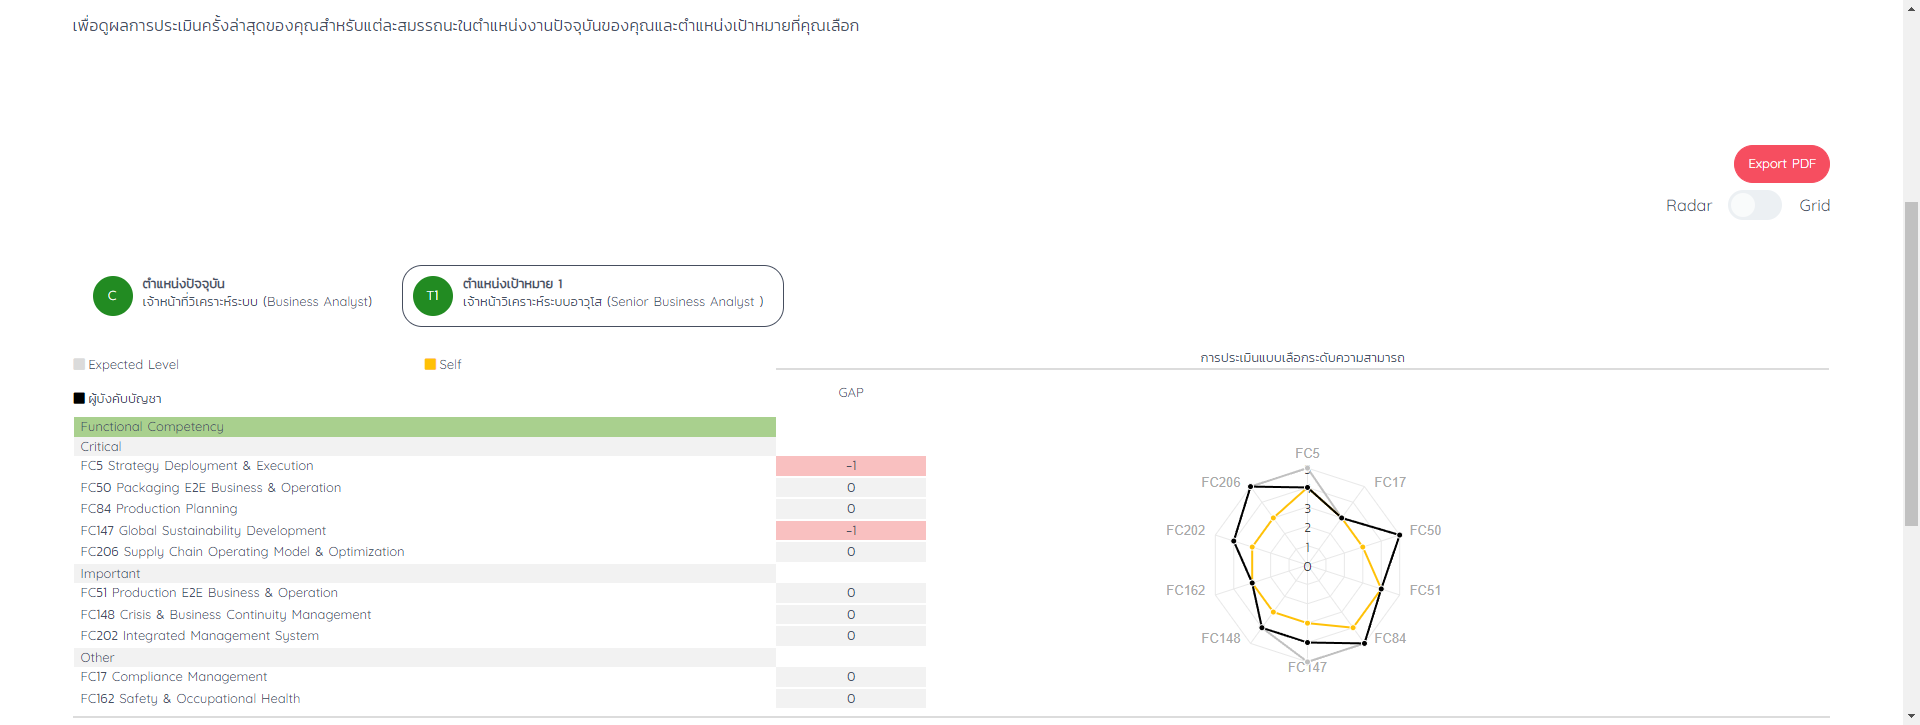Screen dimensions: 1920x725
Task: Click the green T1 target position icon
Action: [x=433, y=296]
